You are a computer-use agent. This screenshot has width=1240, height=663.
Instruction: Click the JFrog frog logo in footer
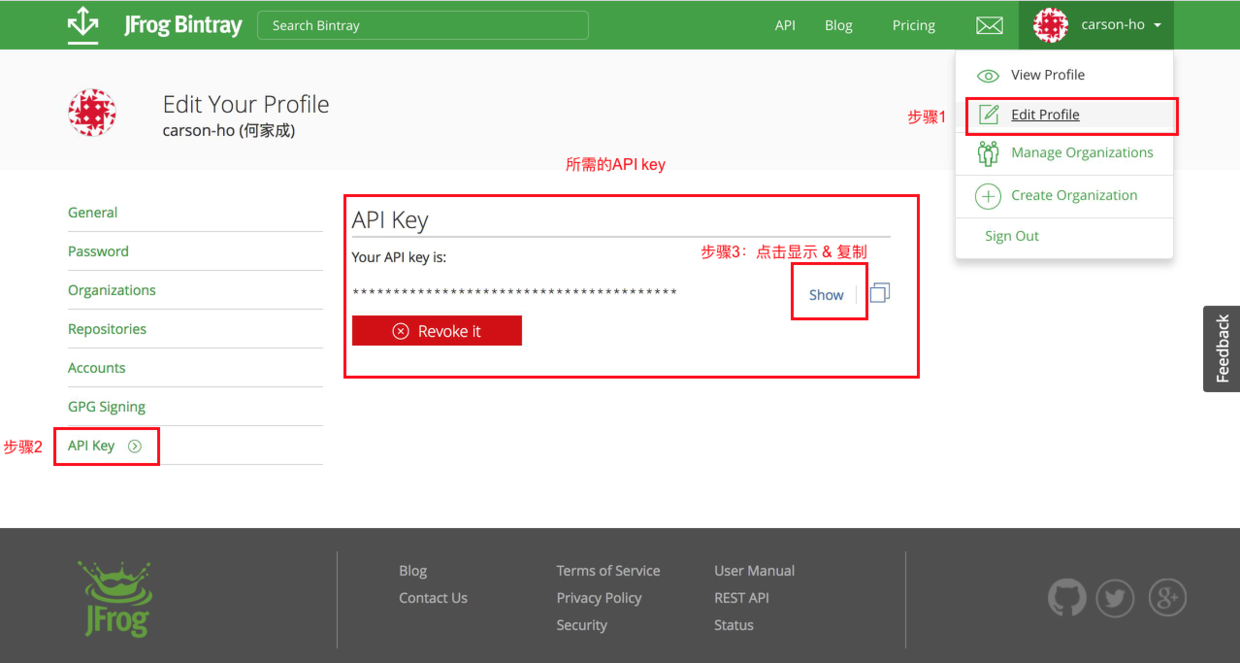115,598
